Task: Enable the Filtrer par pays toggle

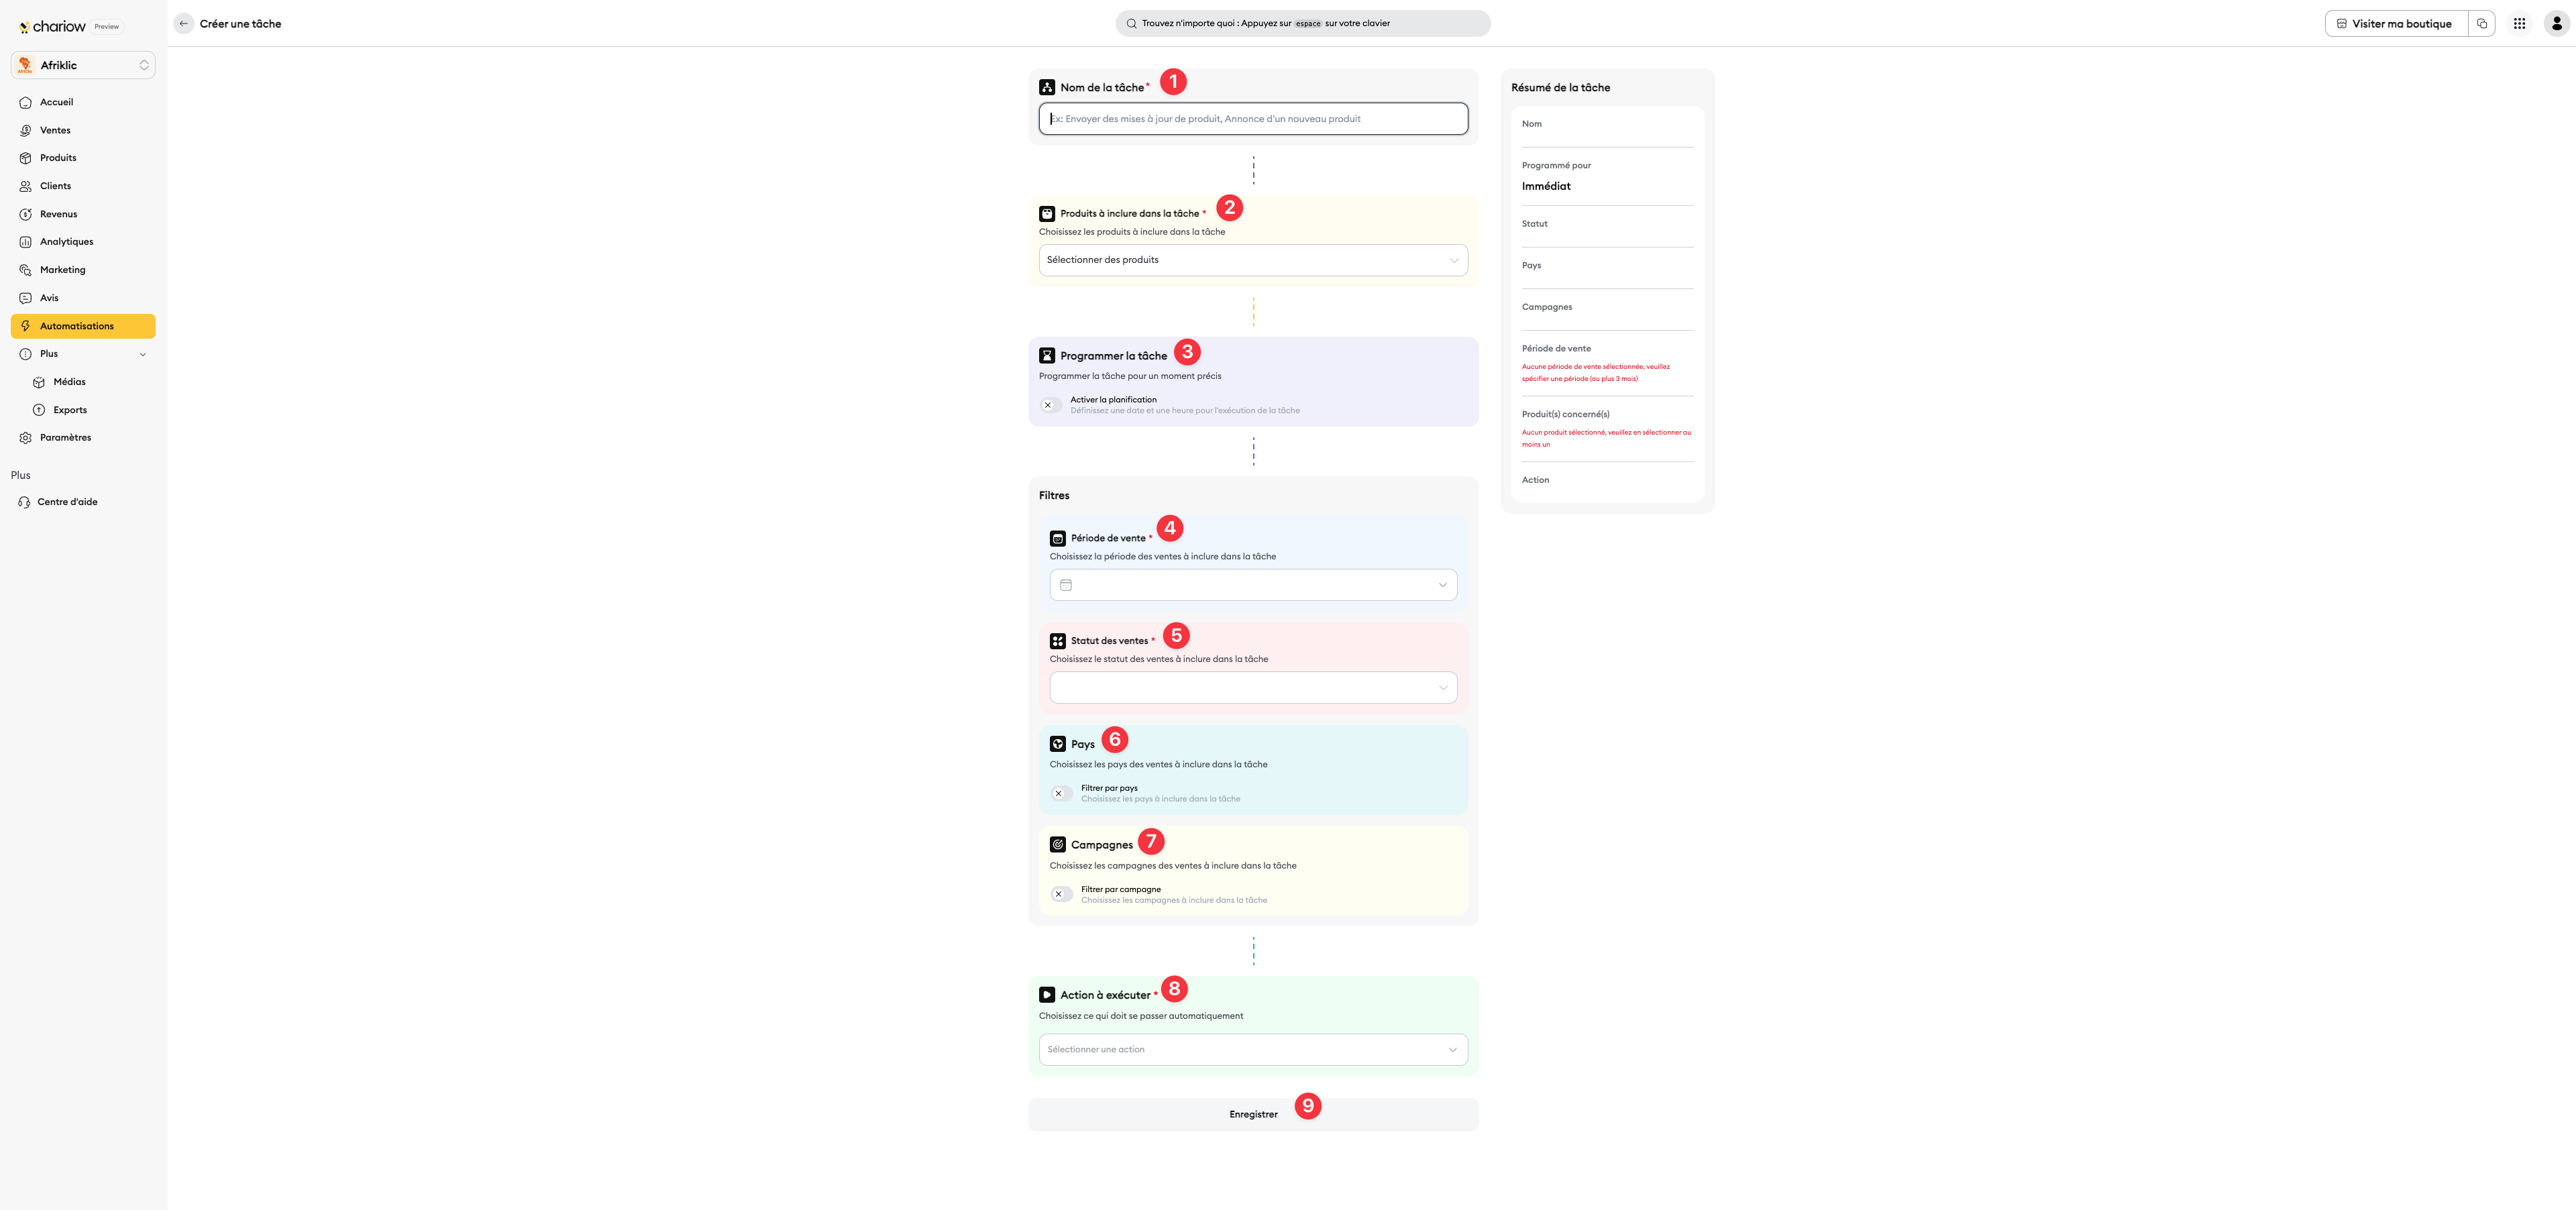Action: click(1062, 794)
